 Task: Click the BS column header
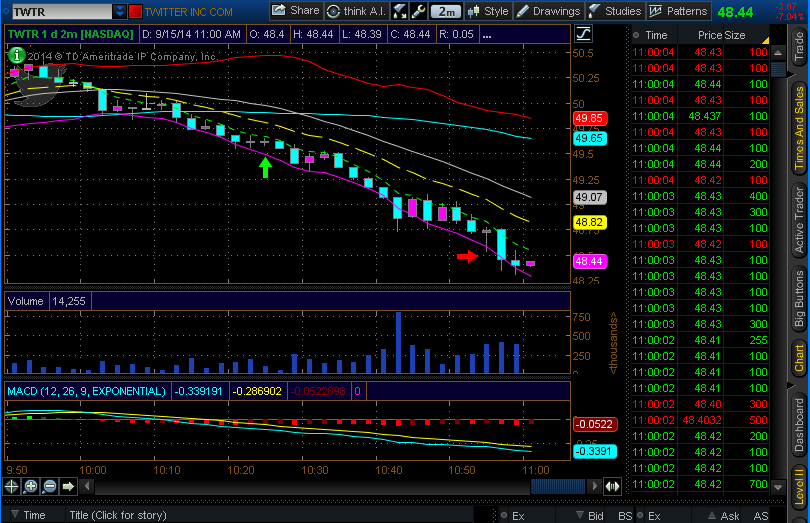tap(625, 516)
